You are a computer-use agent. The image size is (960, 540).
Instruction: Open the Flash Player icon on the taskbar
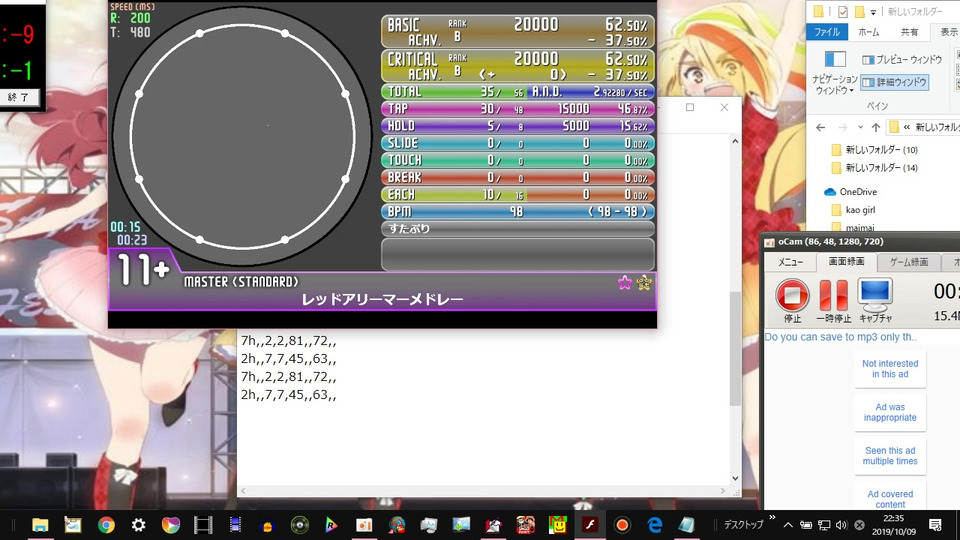pyautogui.click(x=590, y=525)
